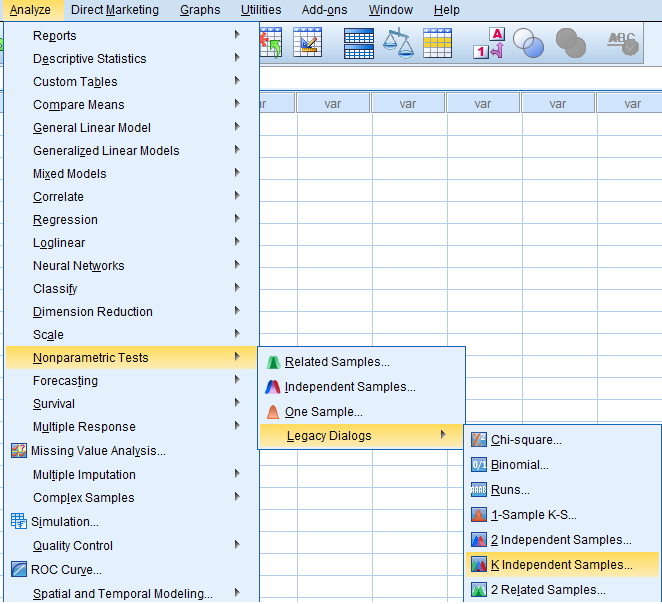Choose Forecasting menu entry
Screen dimensions: 662x604
132,381
